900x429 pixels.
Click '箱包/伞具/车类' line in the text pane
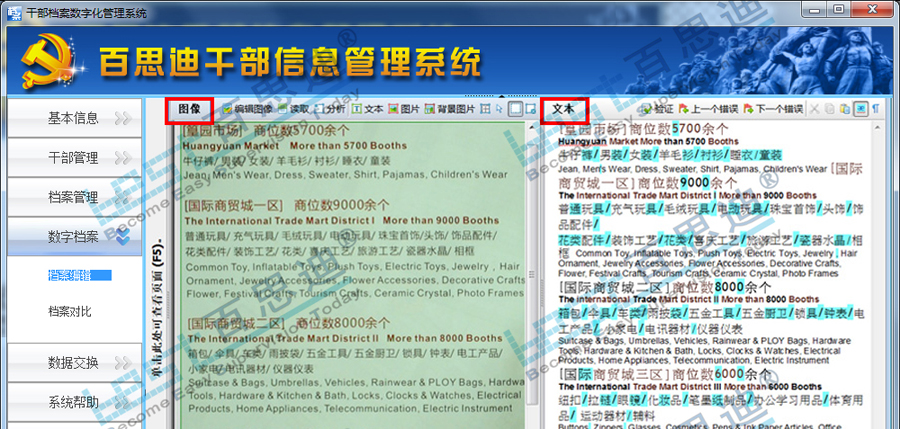[711, 314]
